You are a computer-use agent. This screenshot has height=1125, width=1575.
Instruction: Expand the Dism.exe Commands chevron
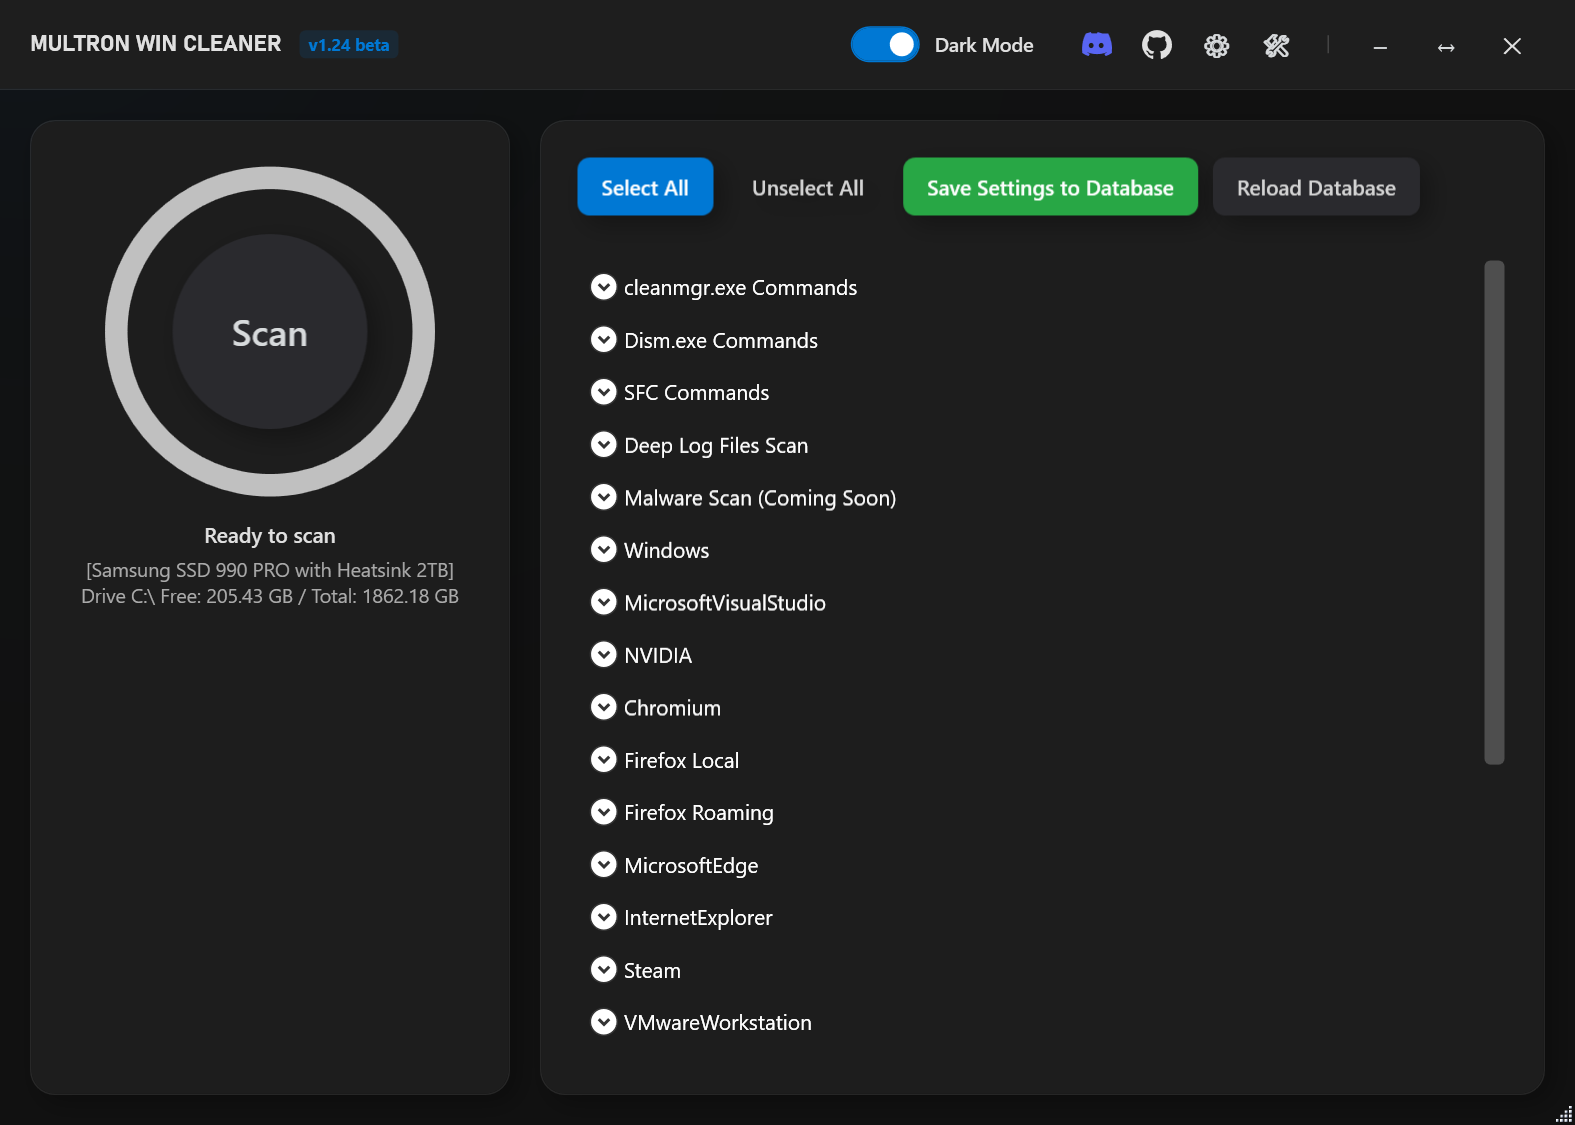tap(604, 340)
